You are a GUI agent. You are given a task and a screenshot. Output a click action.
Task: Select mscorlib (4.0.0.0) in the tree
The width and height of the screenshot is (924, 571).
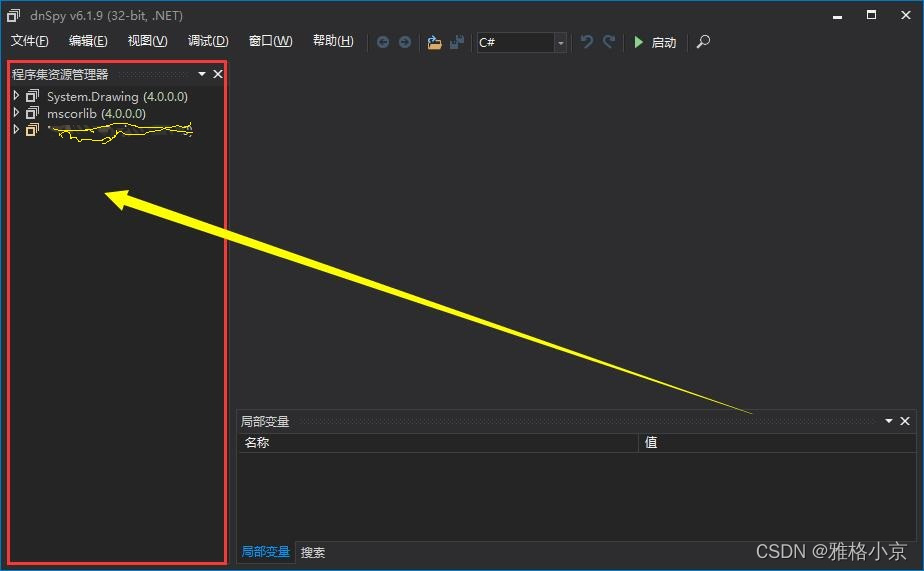point(96,113)
